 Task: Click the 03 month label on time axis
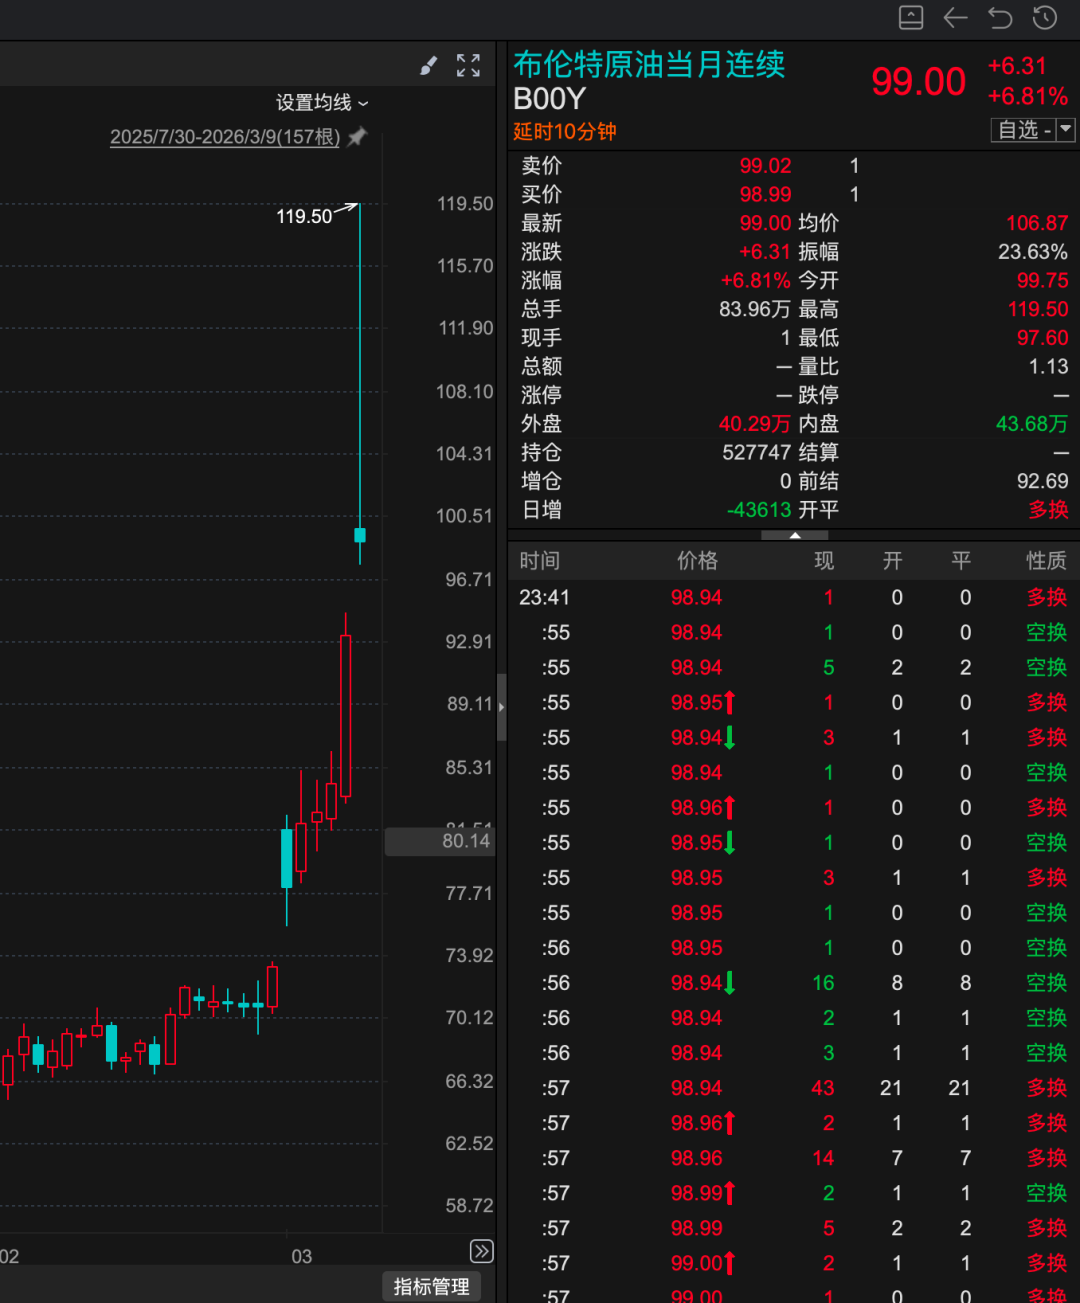(301, 1256)
